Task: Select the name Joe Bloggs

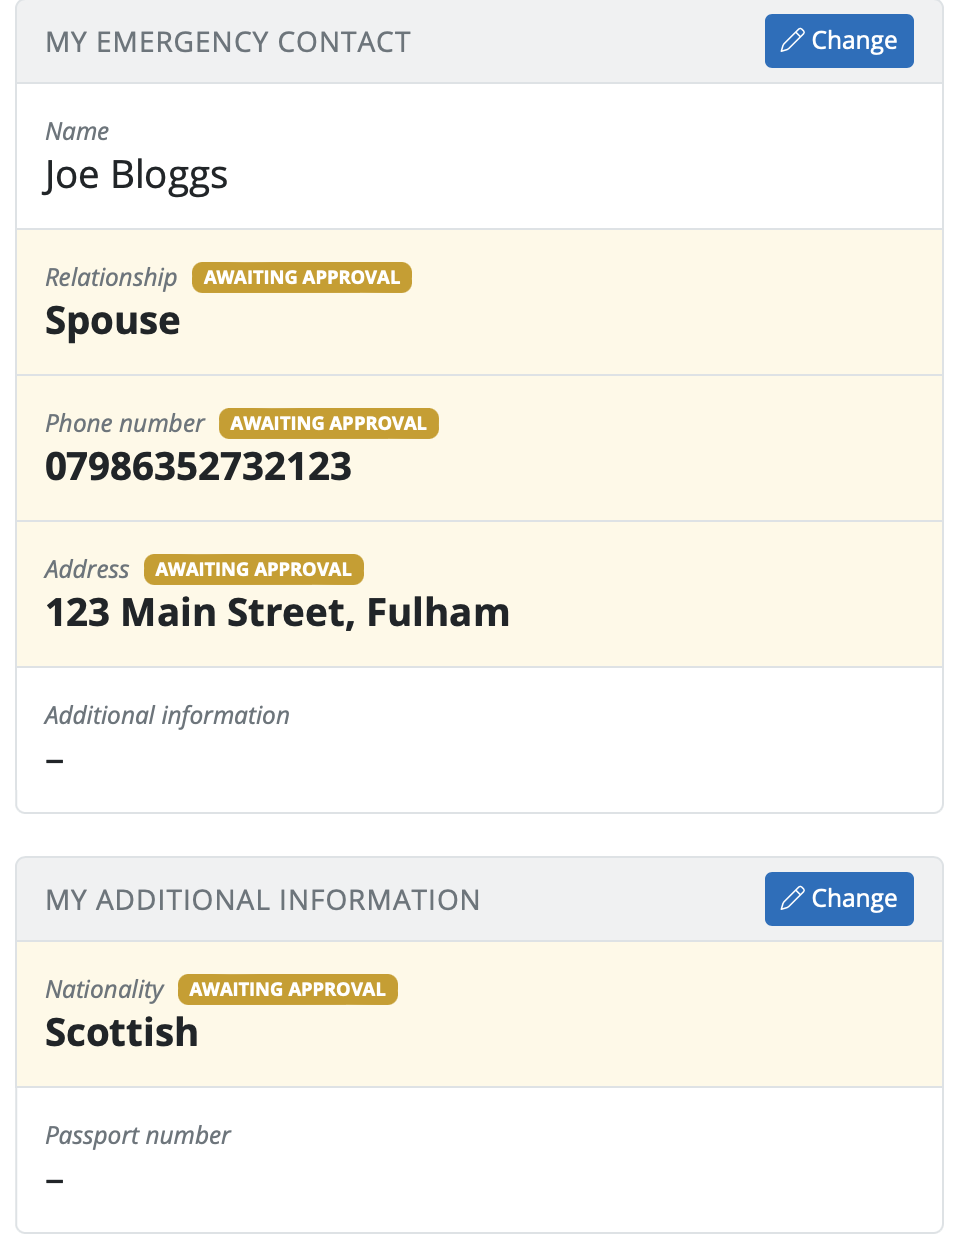Action: [136, 175]
